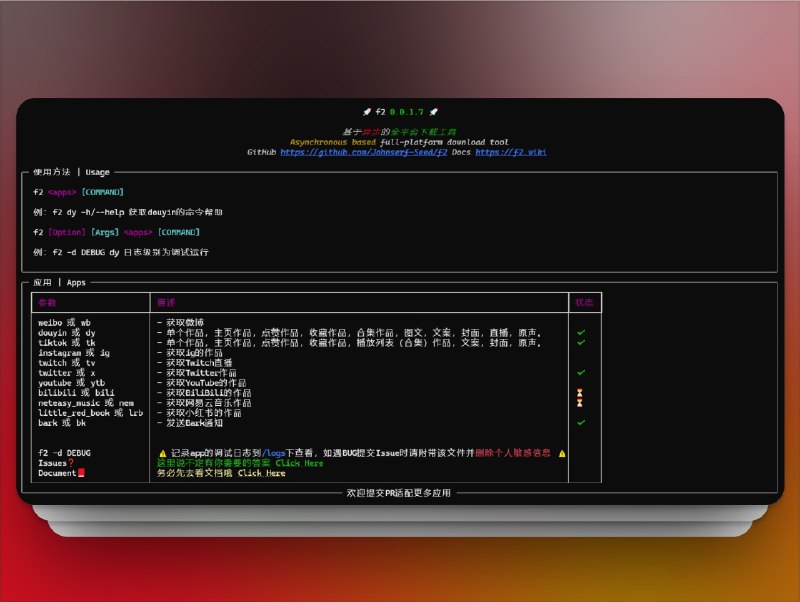Click the green checkmark in the tiktok row
This screenshot has width=800, height=602.
[x=581, y=342]
